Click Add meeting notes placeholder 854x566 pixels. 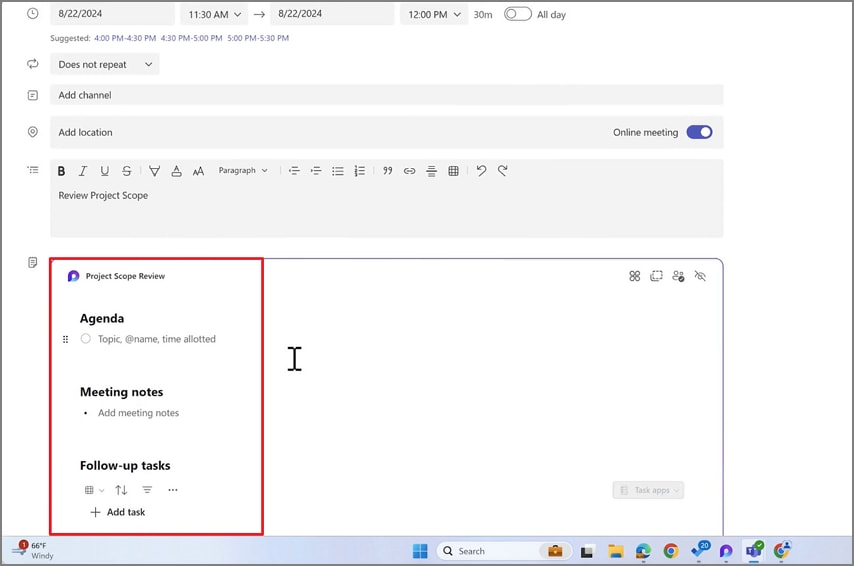click(x=138, y=413)
